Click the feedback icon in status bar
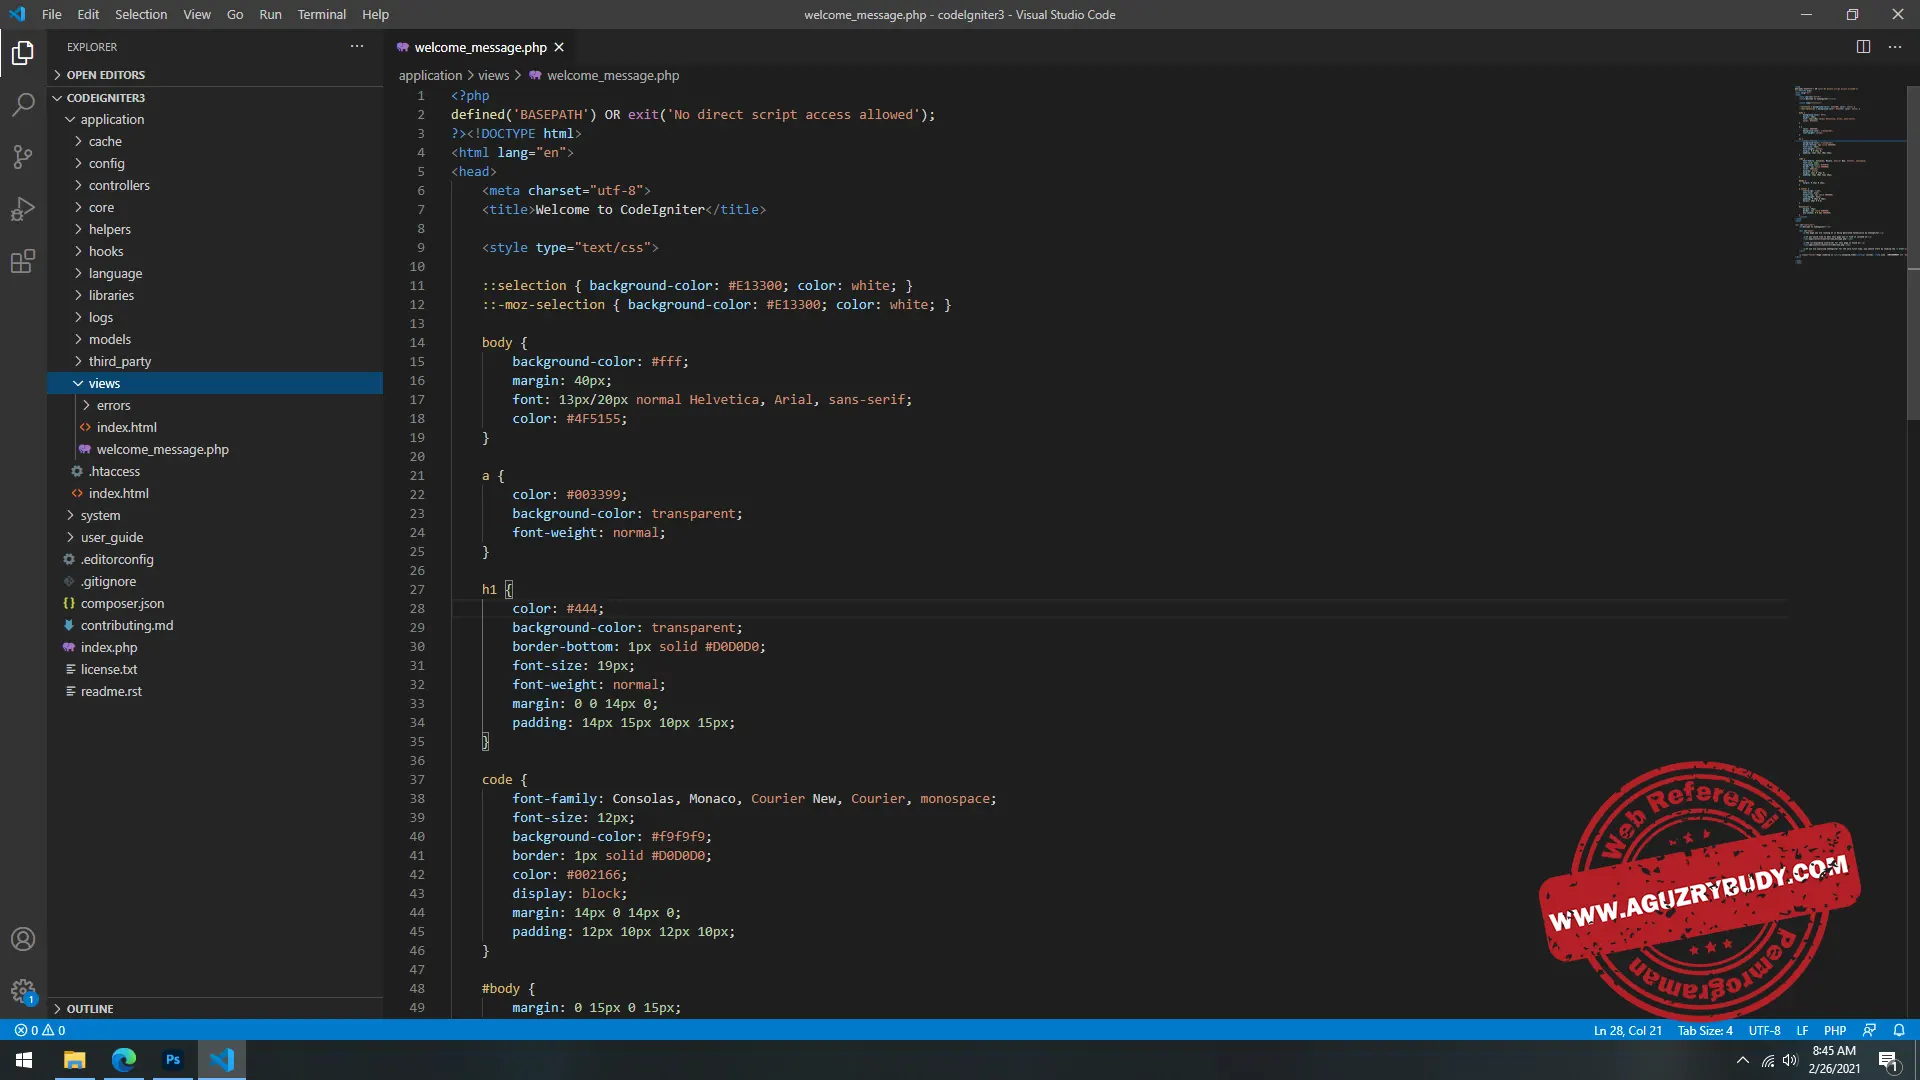The width and height of the screenshot is (1920, 1080). point(1869,1030)
